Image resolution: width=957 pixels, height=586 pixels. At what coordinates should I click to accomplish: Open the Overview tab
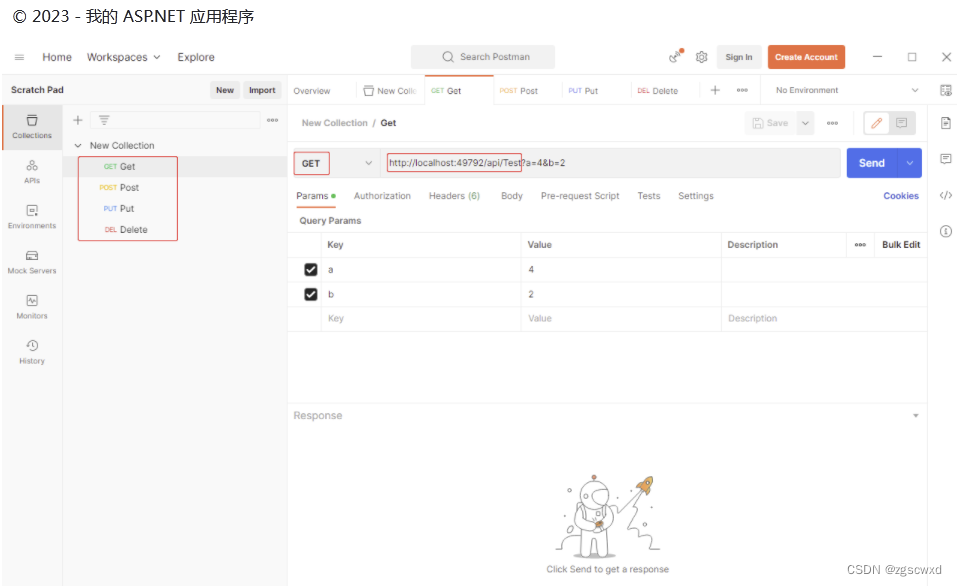pos(312,91)
